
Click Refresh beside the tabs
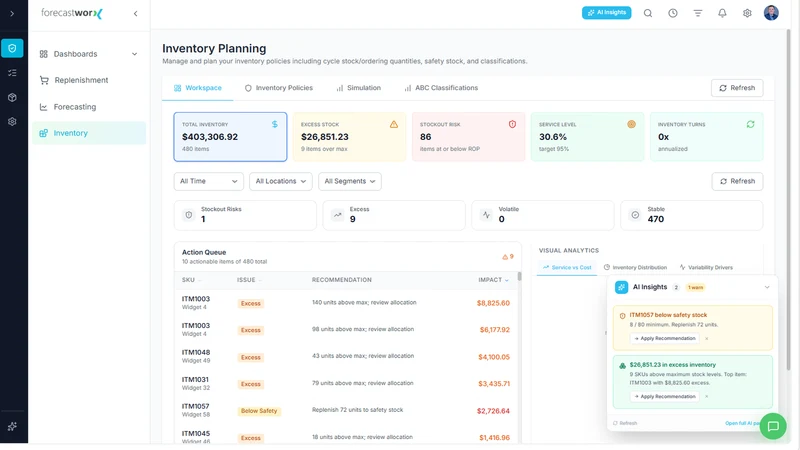tap(737, 88)
